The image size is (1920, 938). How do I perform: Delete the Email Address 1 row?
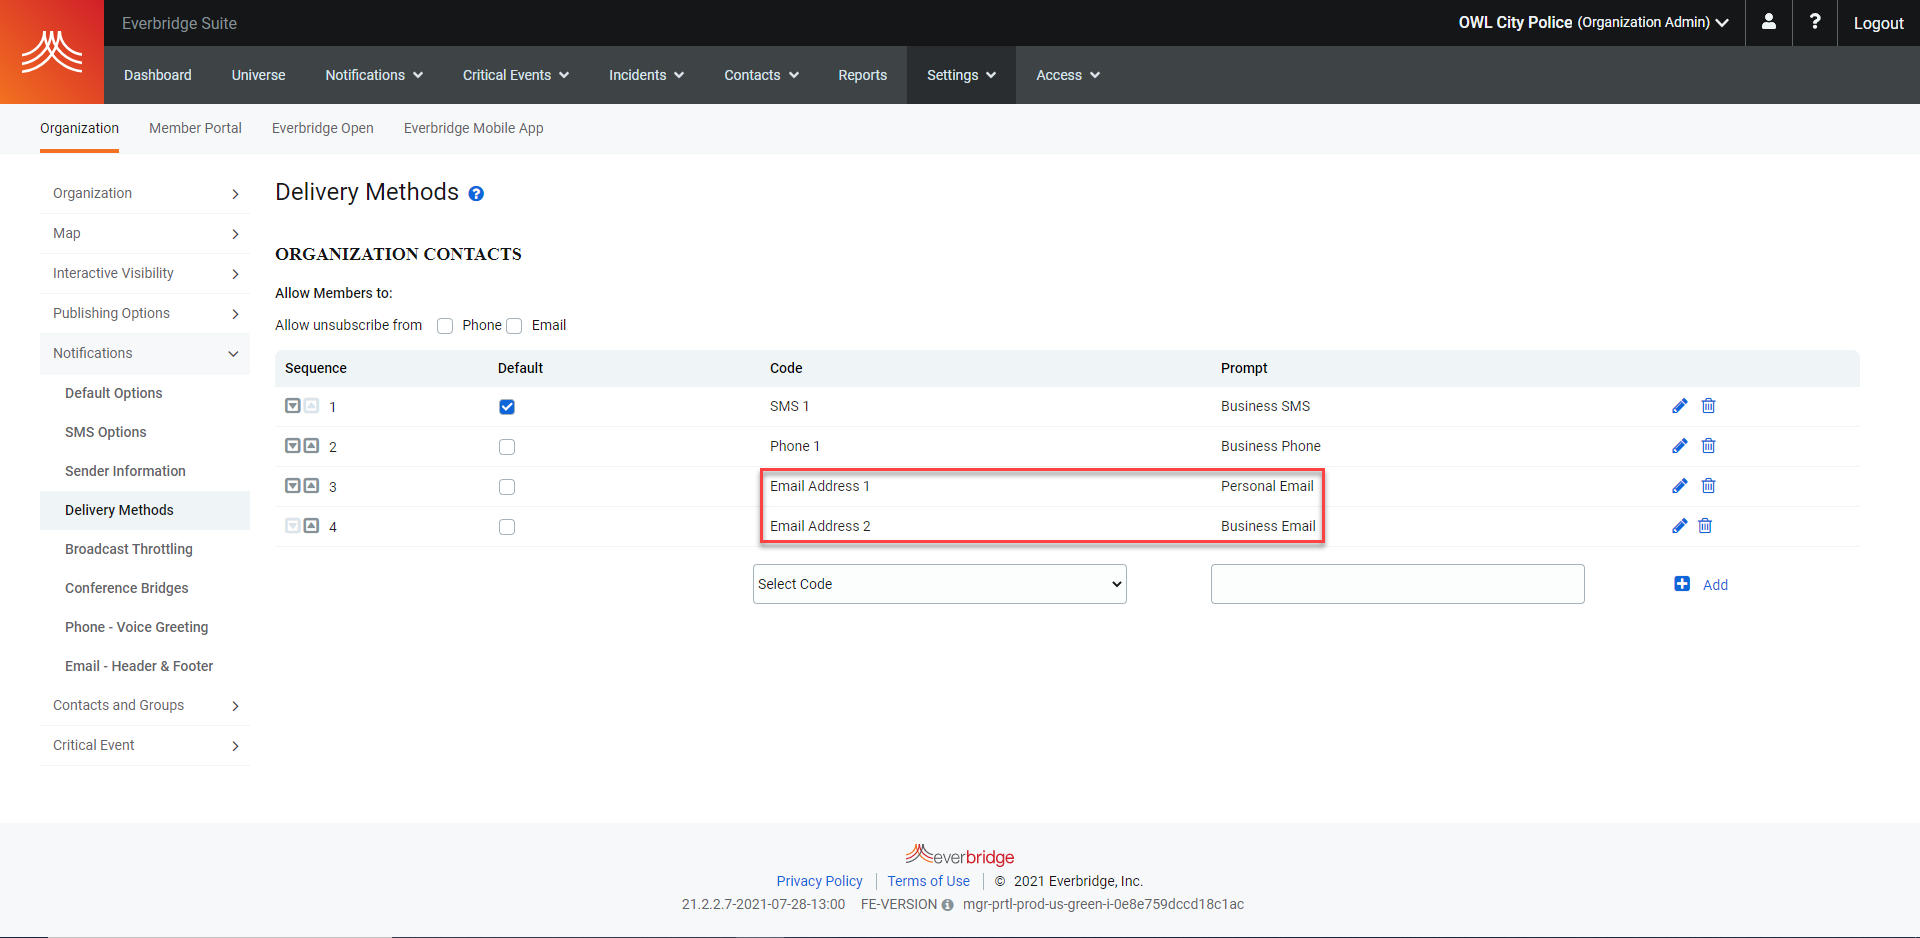tap(1708, 486)
